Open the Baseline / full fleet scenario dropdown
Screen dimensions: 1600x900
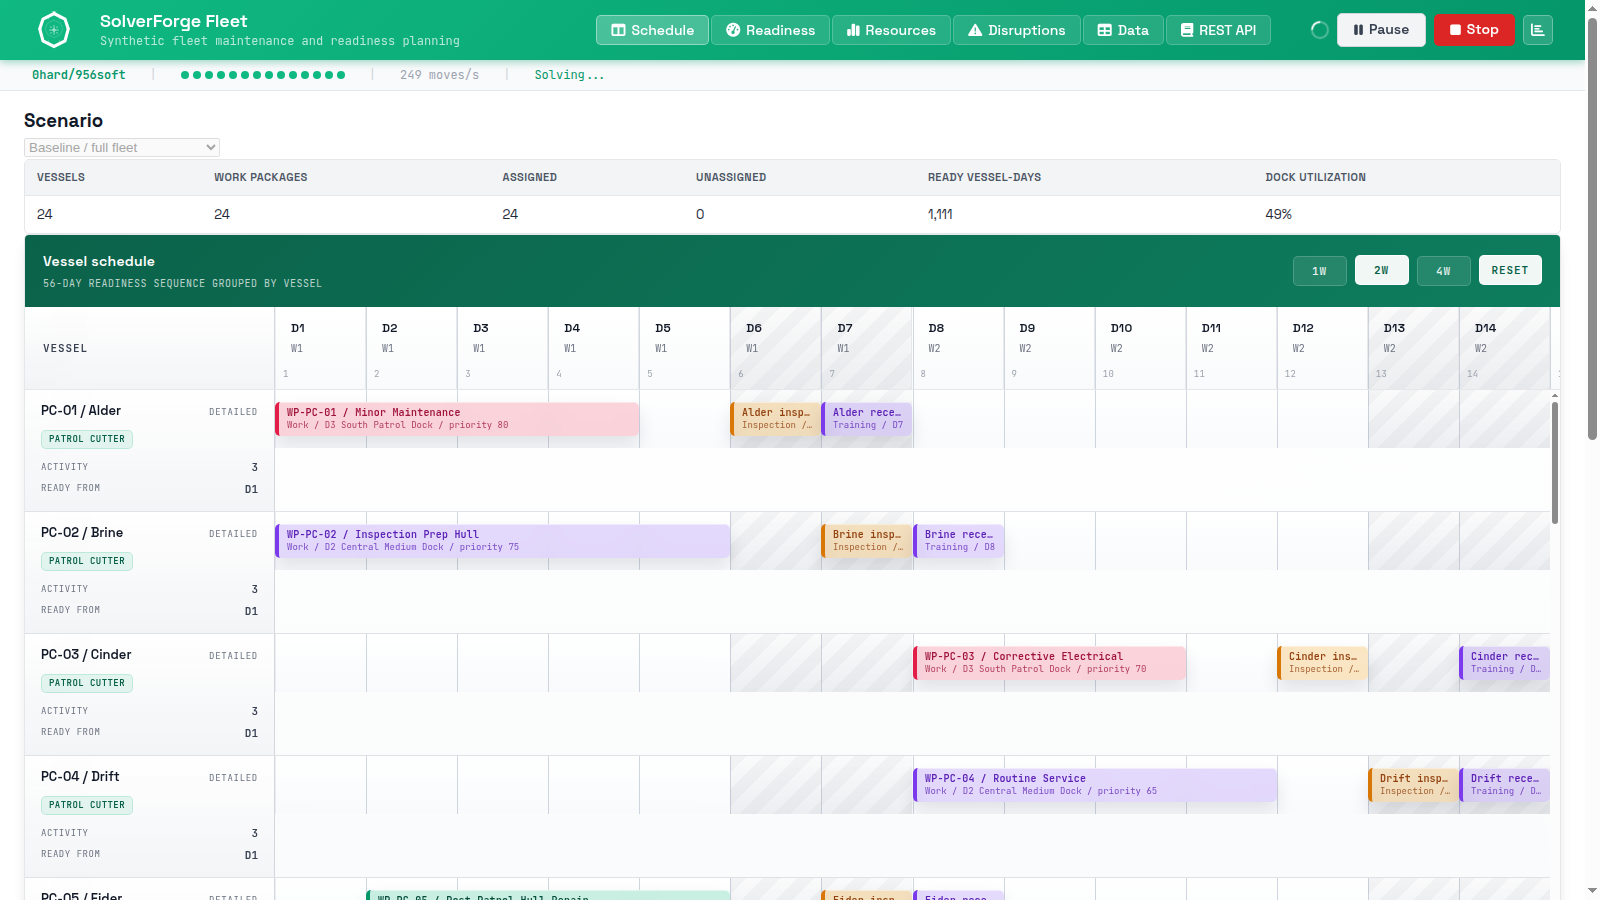(122, 147)
